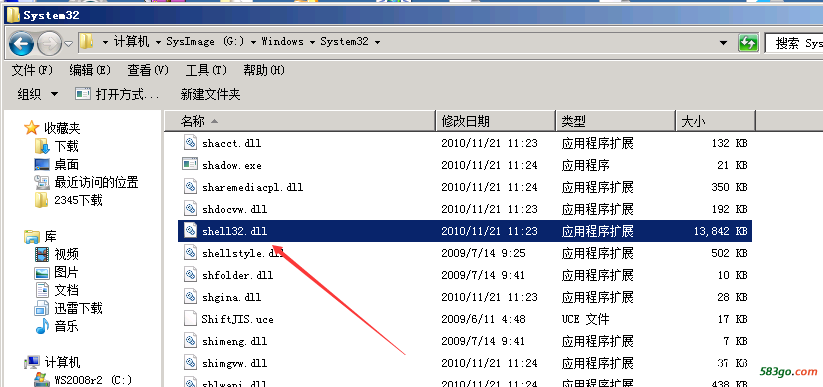Select 迅雷下载 library
The image size is (823, 387).
(x=78, y=308)
